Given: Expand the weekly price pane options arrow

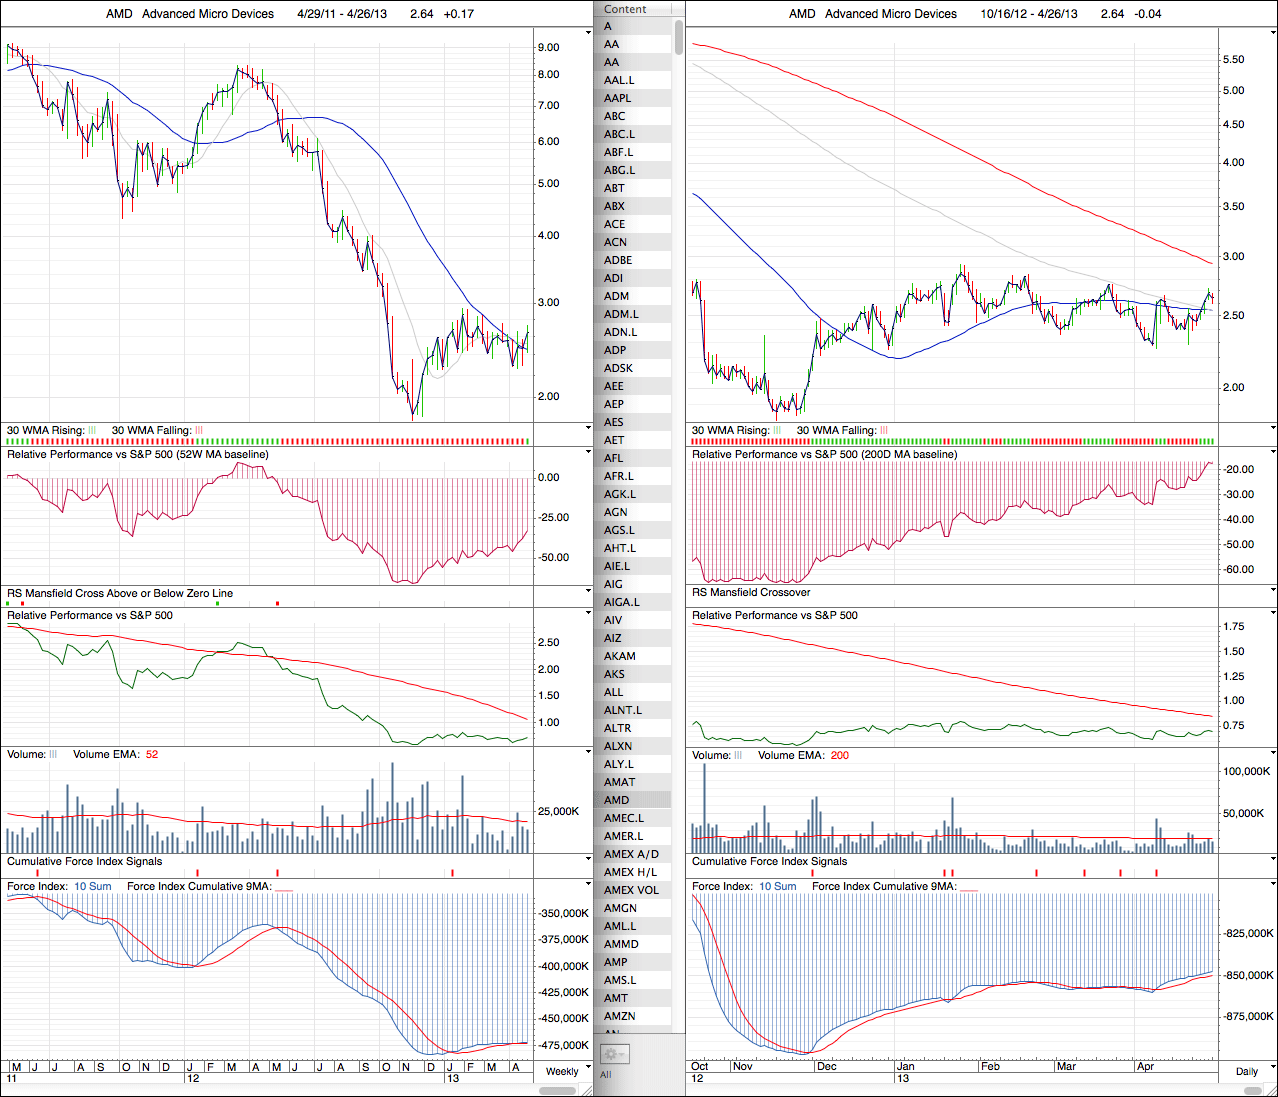Looking at the screenshot, I should click(588, 34).
